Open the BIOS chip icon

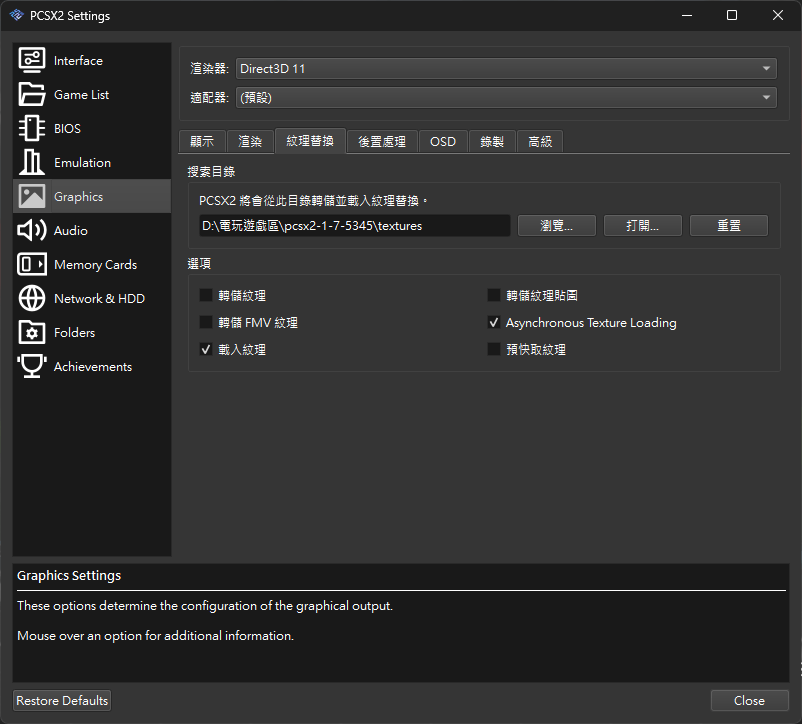(32, 129)
